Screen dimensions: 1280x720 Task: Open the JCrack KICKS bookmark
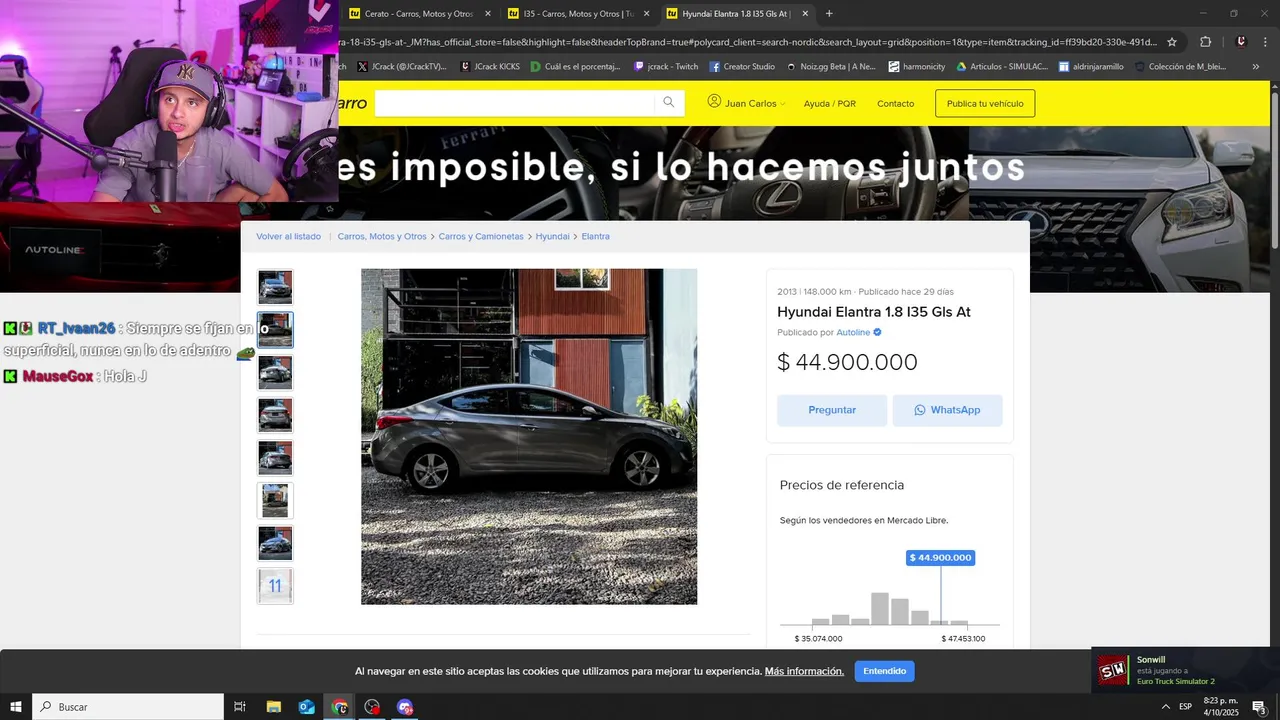coord(490,67)
